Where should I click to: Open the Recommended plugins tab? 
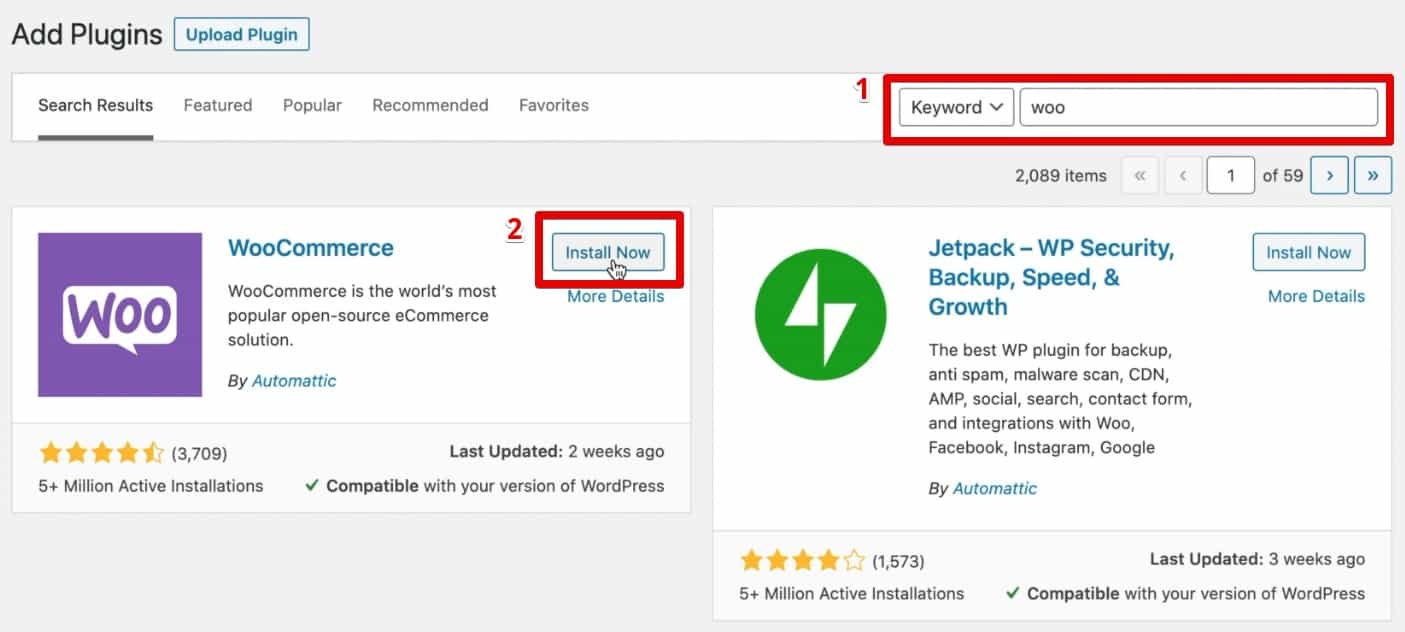pyautogui.click(x=430, y=105)
